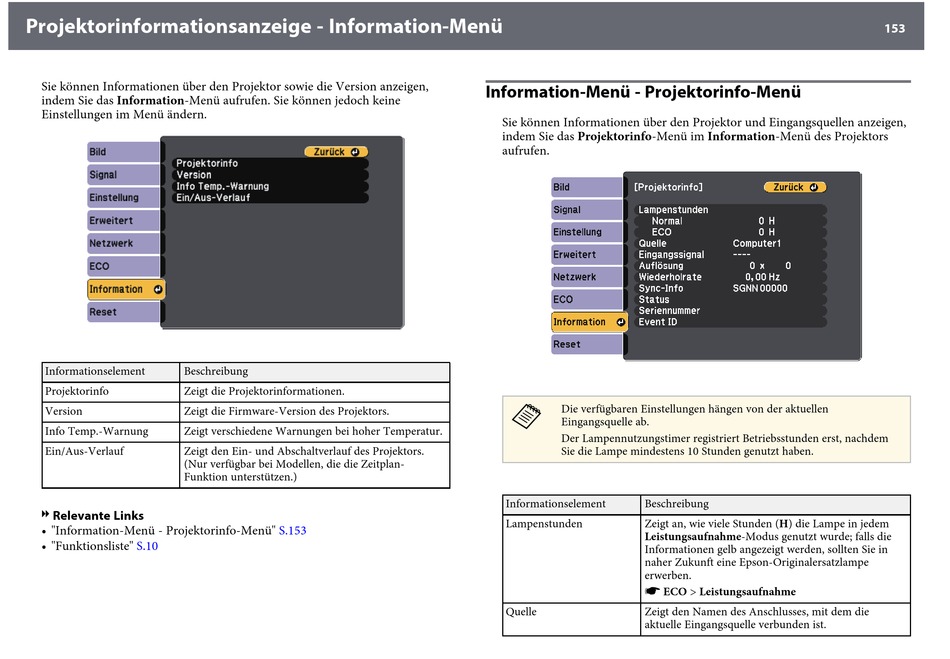Click the Version cell in the left table
Screen dimensions: 950x659
[x=111, y=412]
